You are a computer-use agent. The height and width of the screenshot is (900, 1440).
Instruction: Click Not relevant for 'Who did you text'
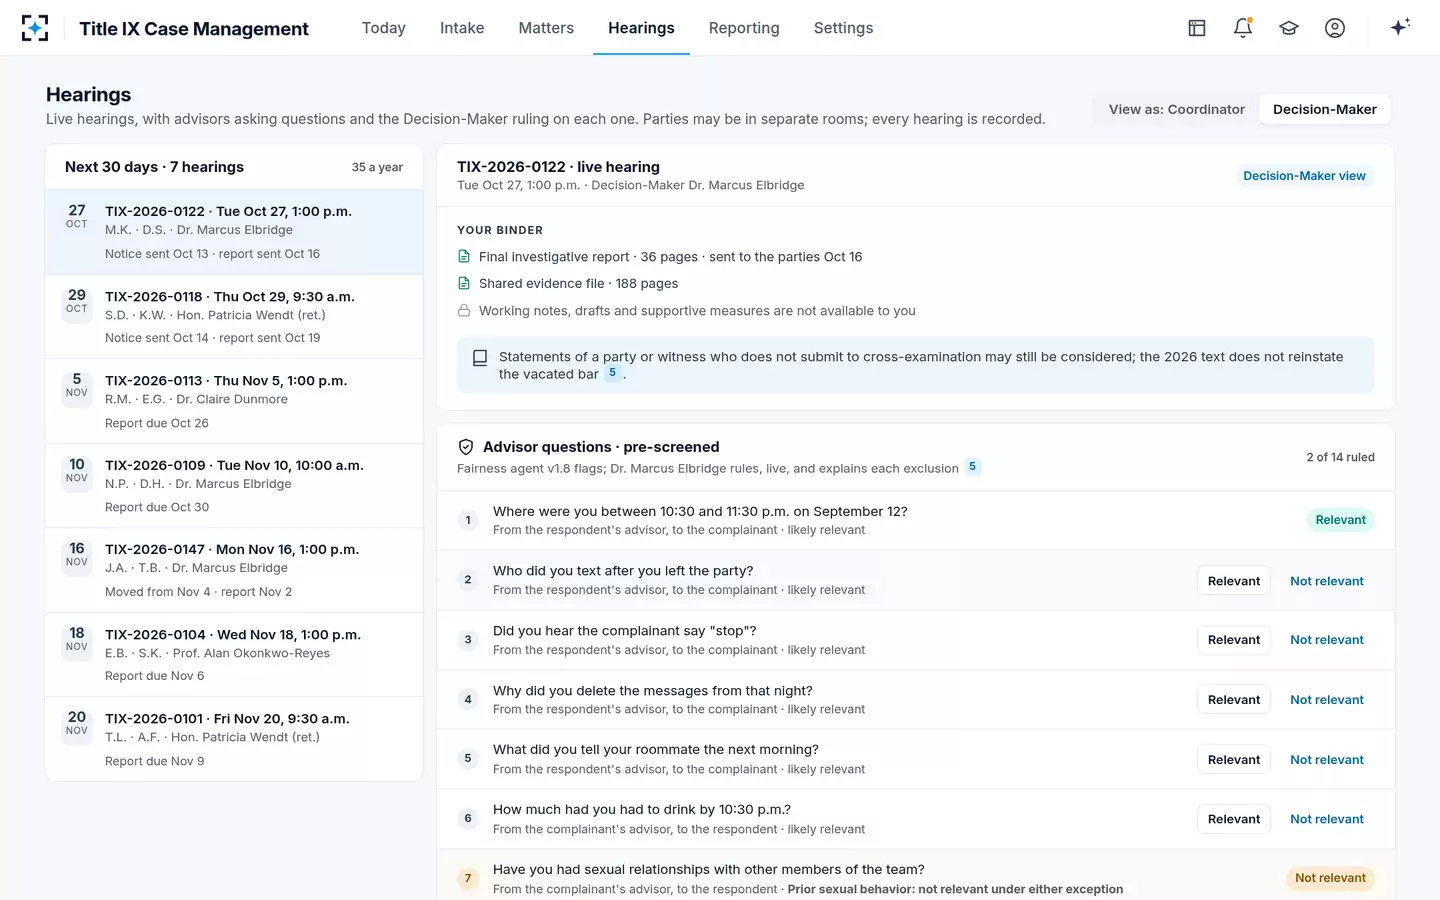[x=1327, y=581]
